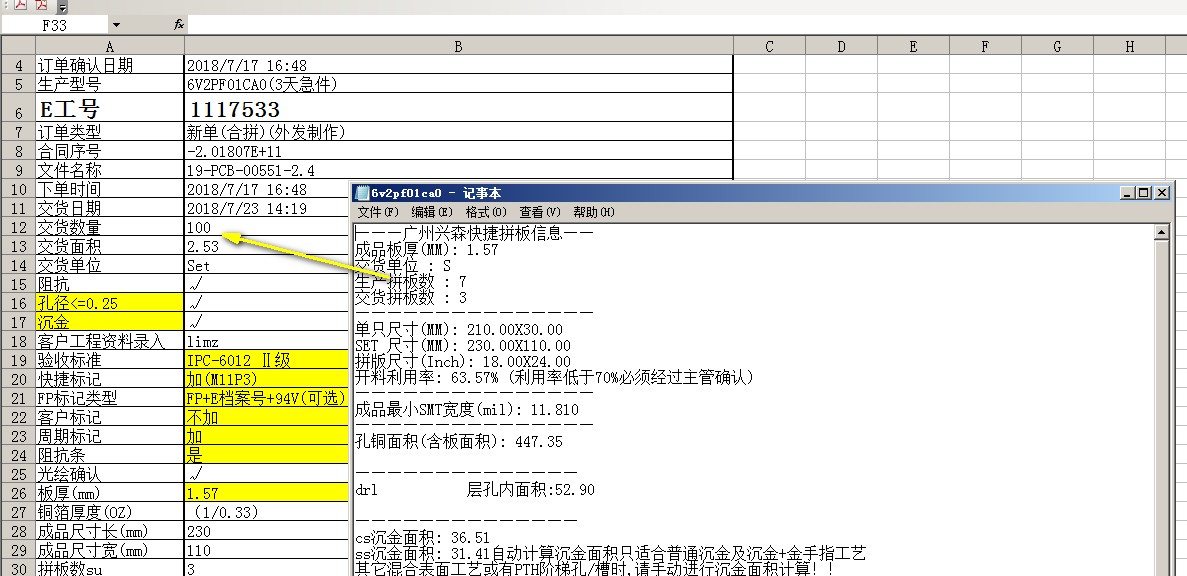Image resolution: width=1187 pixels, height=576 pixels.
Task: Select column A header
Action: click(109, 46)
